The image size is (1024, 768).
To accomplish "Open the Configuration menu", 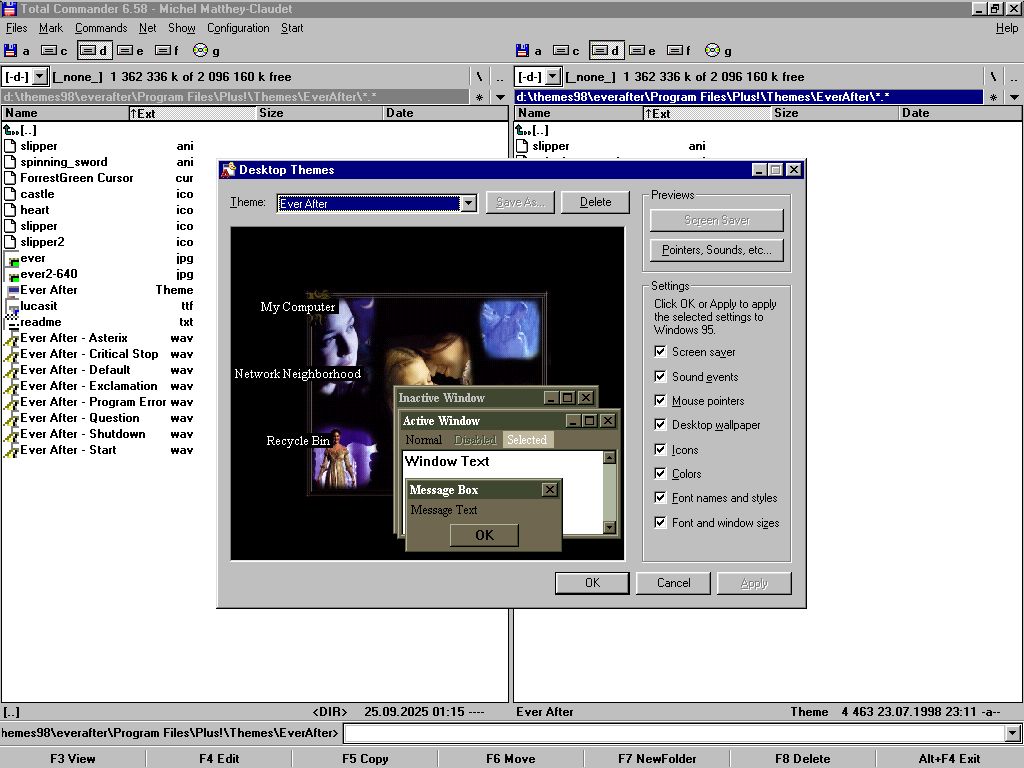I will point(238,28).
